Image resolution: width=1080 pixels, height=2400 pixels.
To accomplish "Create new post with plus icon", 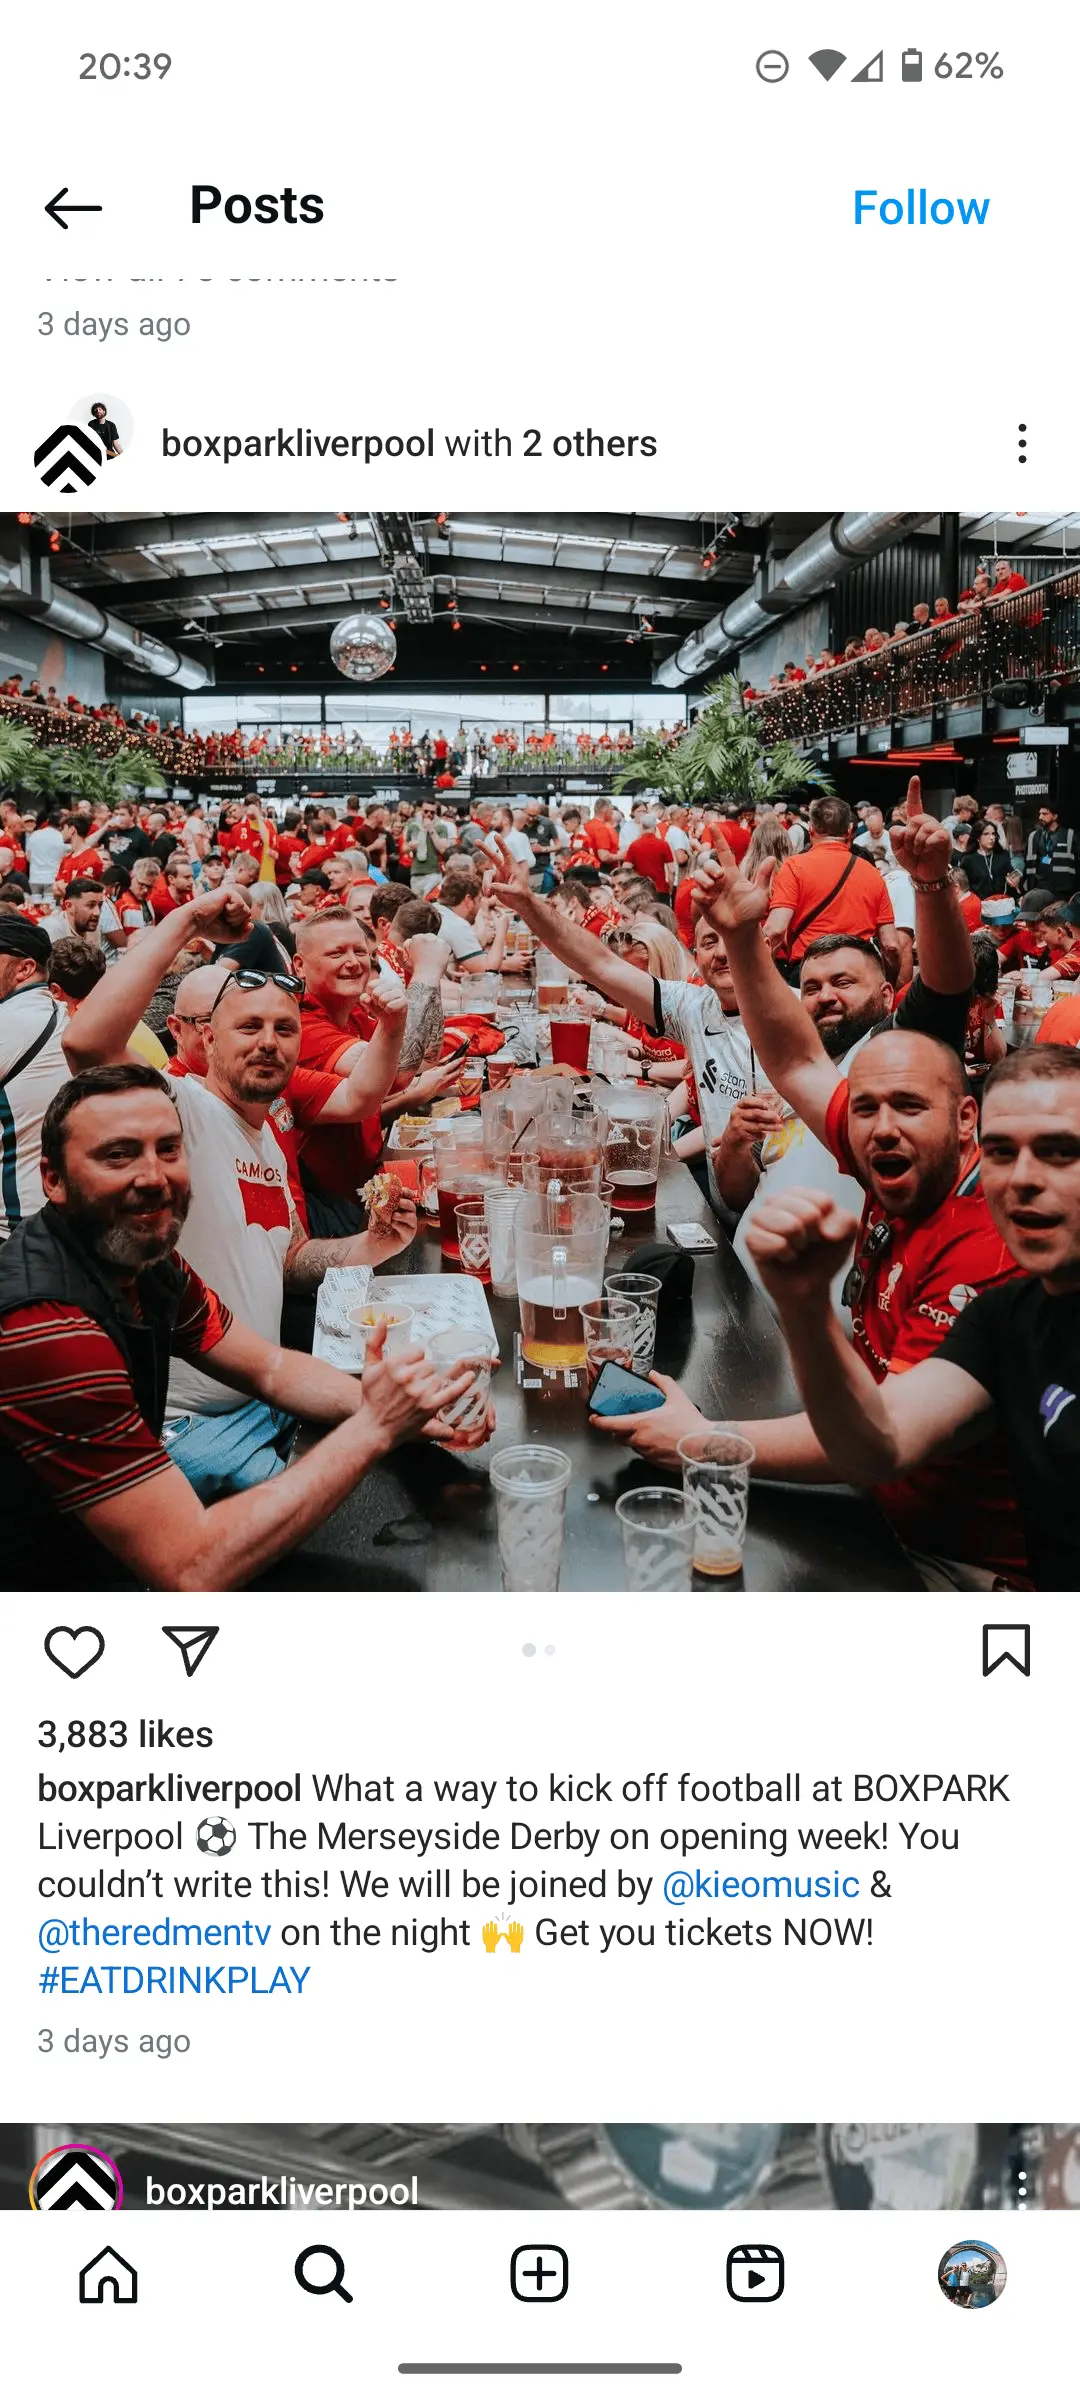I will point(539,2274).
